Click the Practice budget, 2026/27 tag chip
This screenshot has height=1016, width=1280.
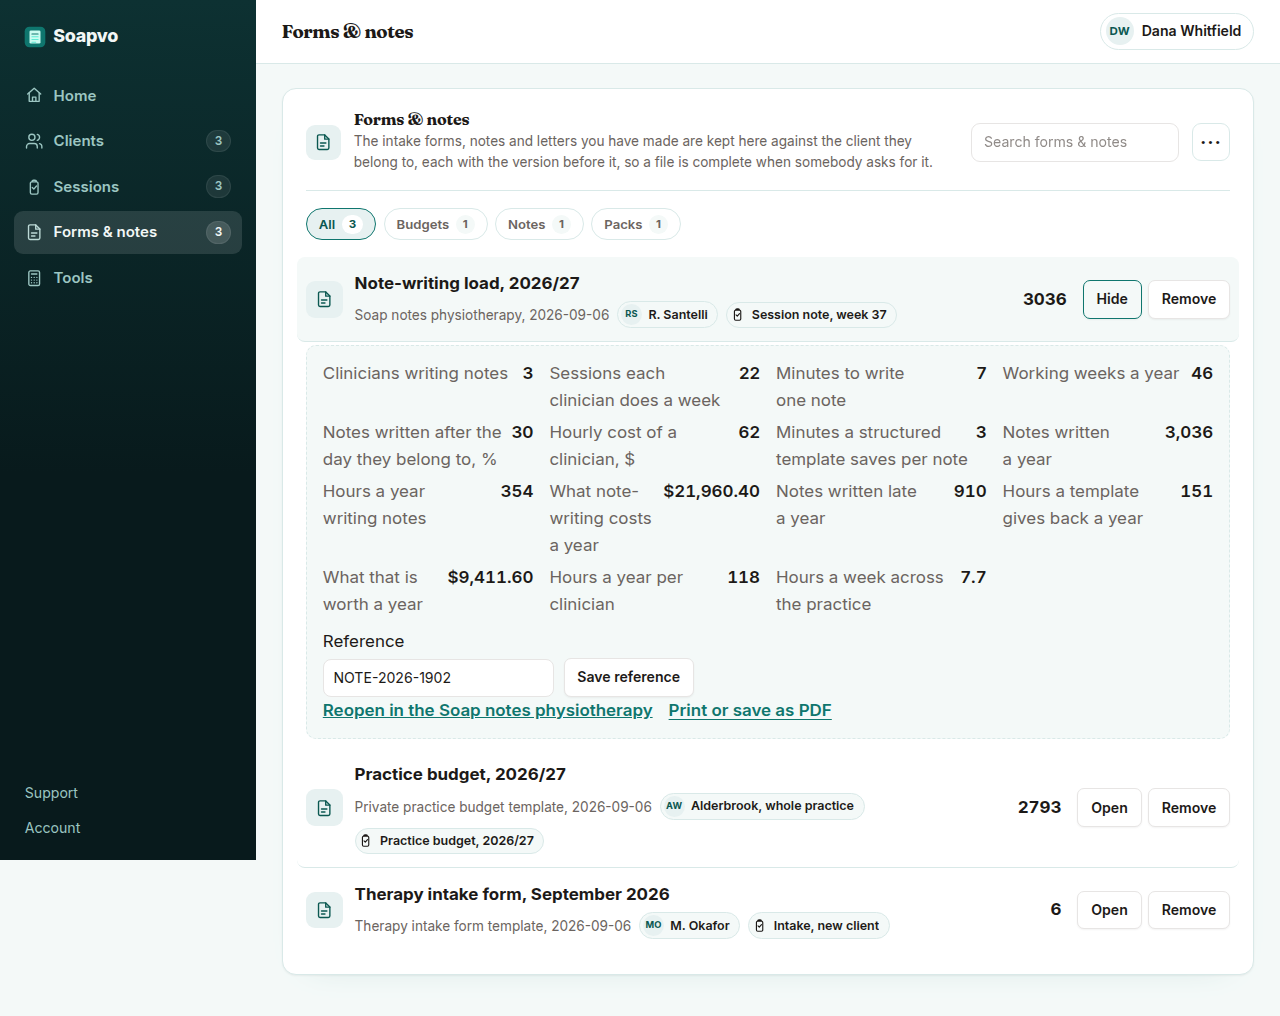pyautogui.click(x=449, y=841)
